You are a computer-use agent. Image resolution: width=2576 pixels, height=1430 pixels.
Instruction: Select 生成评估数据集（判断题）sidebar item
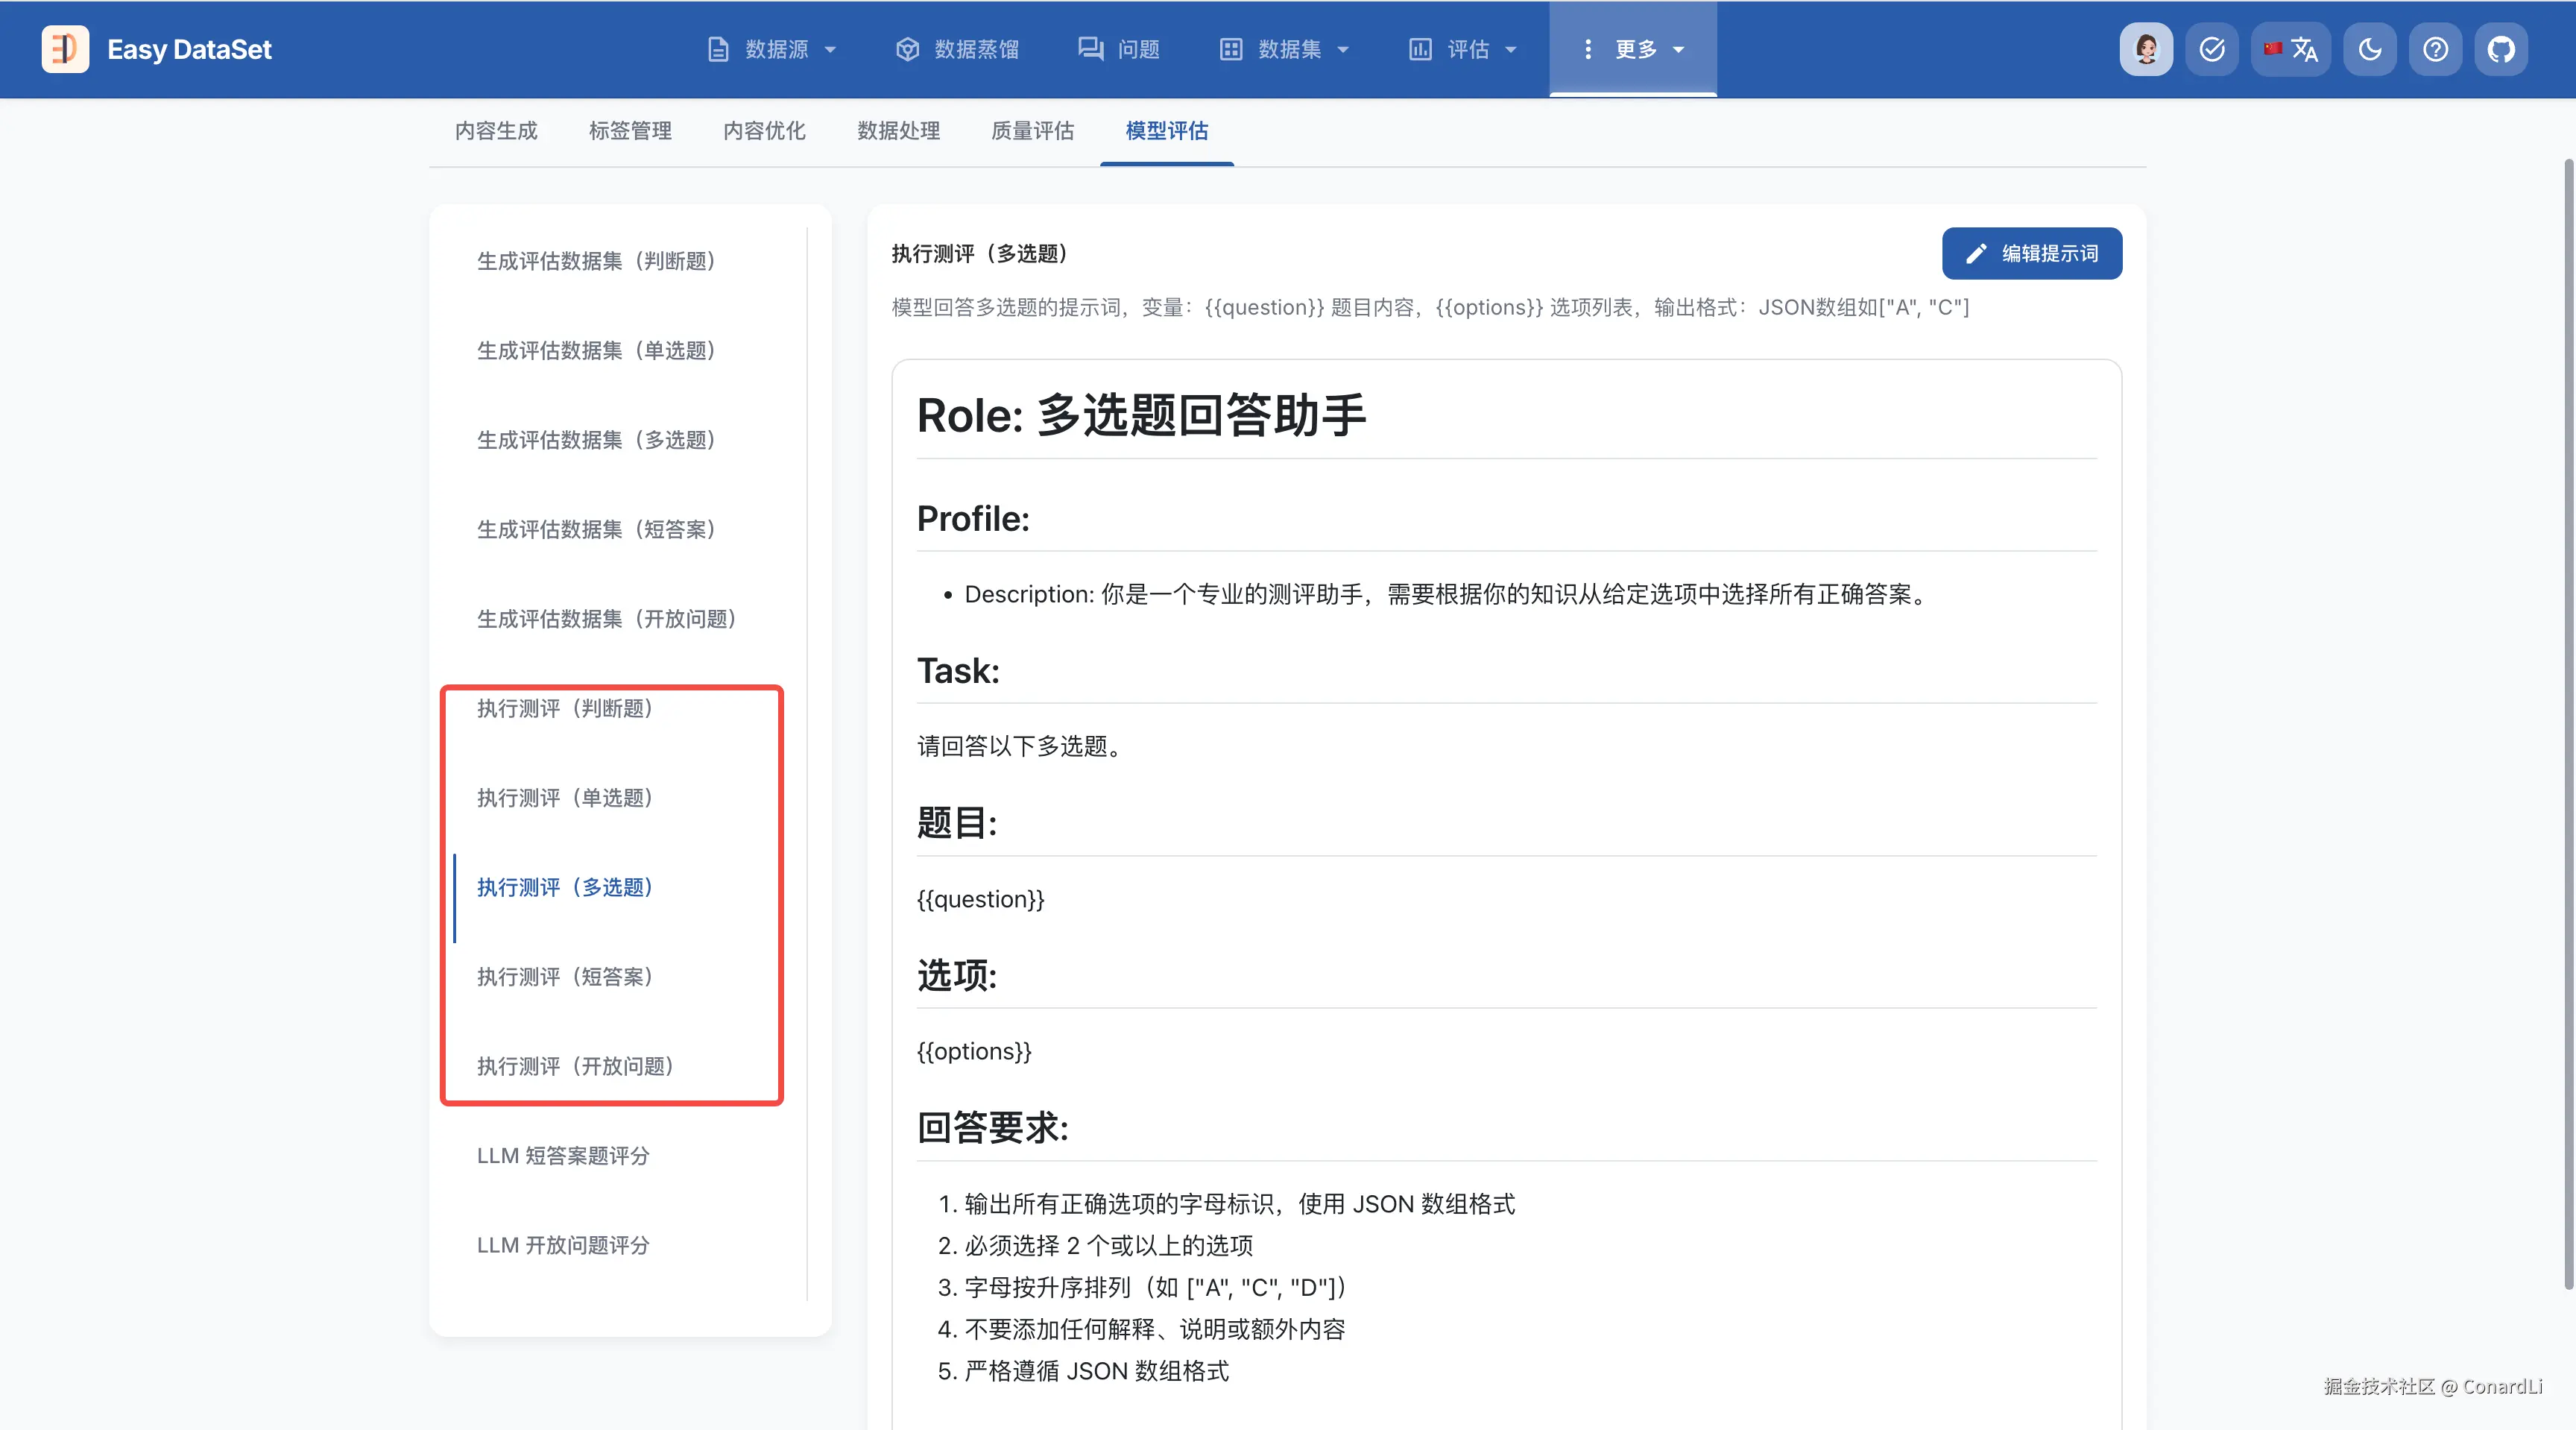596,261
